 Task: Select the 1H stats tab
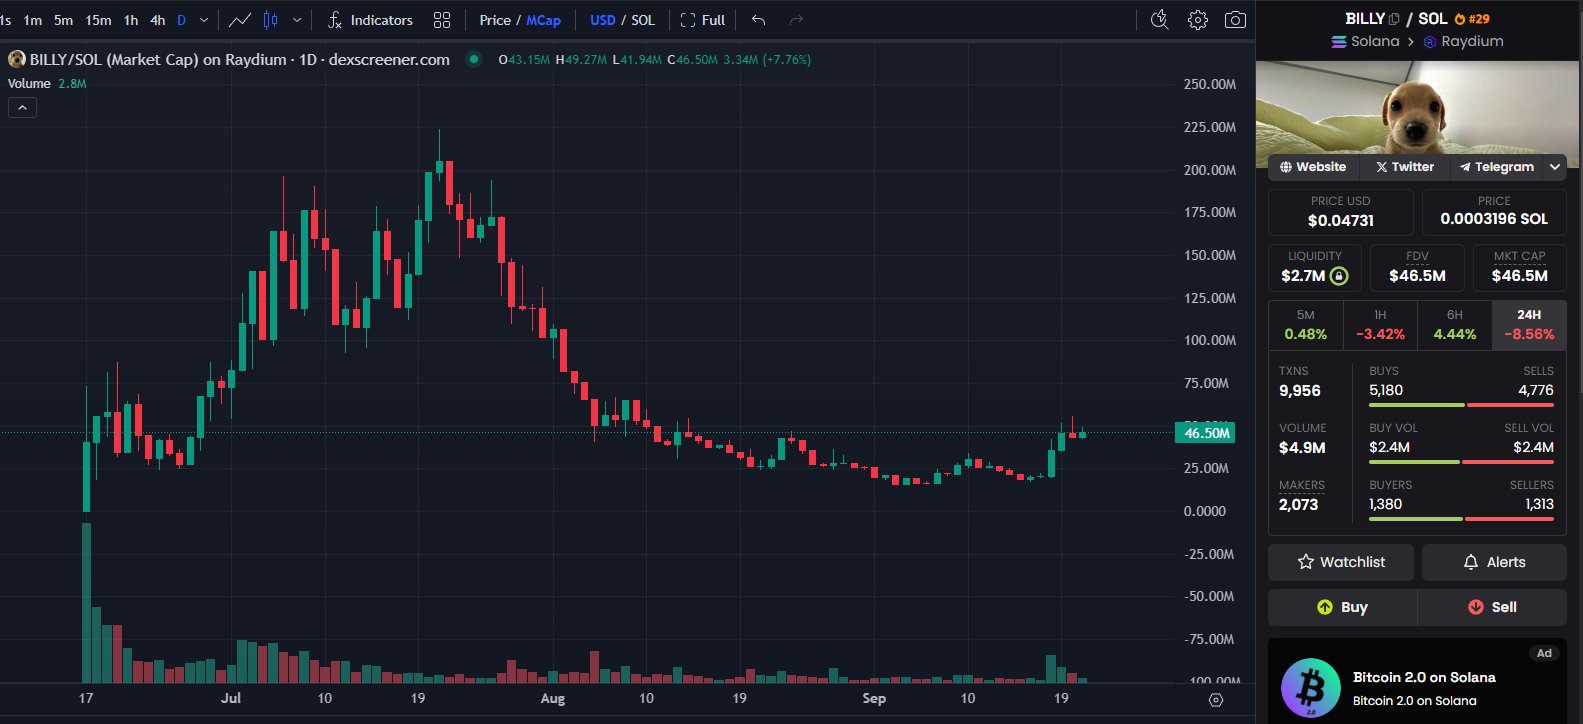[1380, 325]
